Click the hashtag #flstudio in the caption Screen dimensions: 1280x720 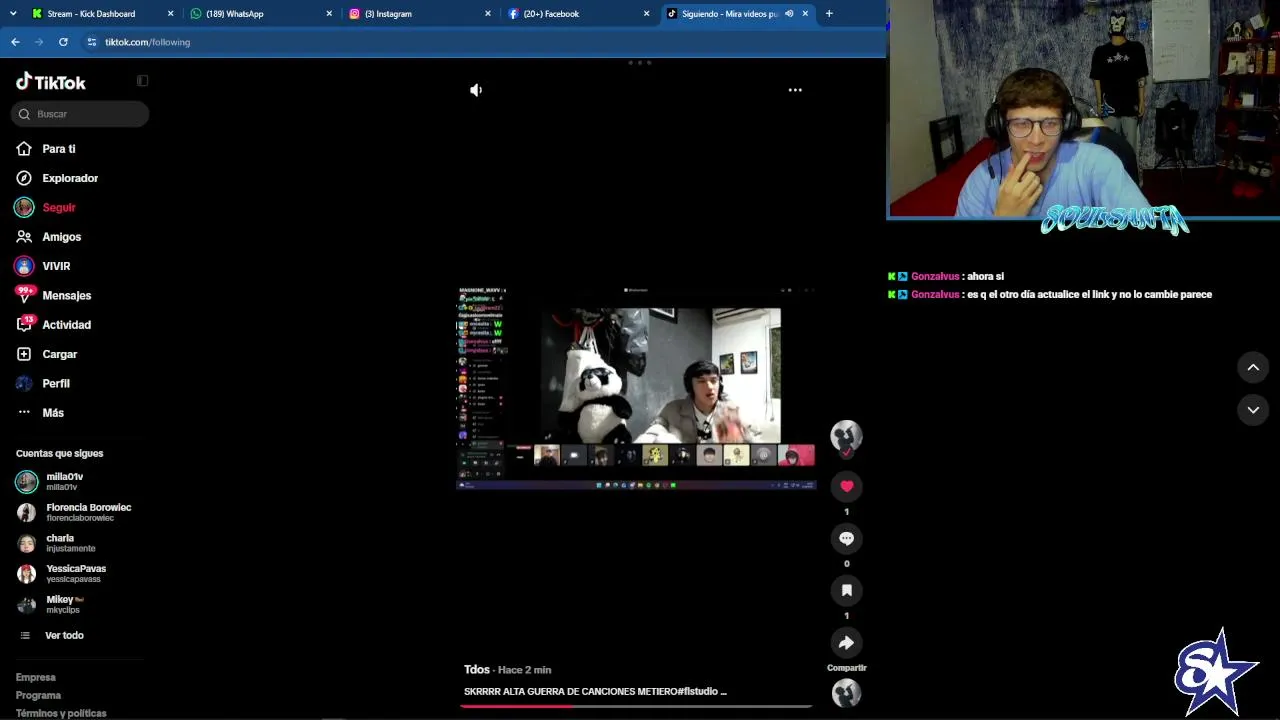[697, 691]
